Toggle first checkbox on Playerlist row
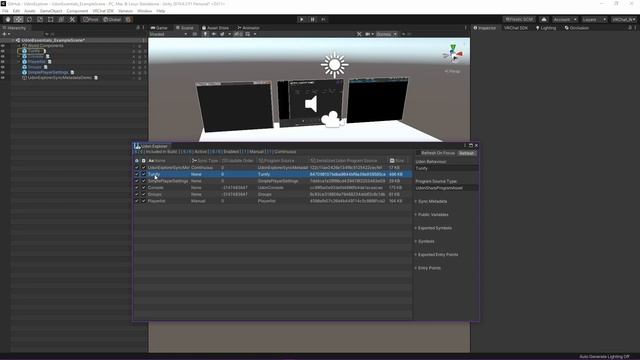The image size is (640, 360). [137, 201]
